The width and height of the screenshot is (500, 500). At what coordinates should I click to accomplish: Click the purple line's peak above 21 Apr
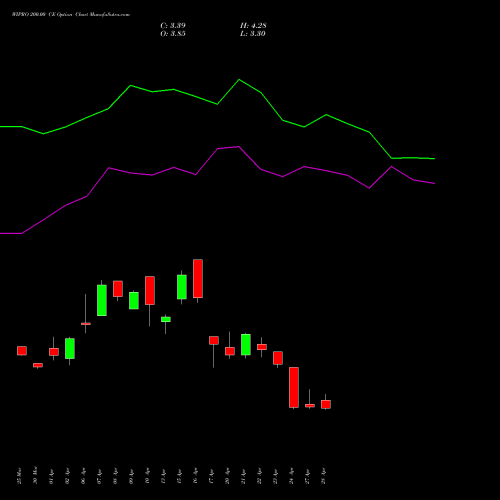pyautogui.click(x=238, y=147)
